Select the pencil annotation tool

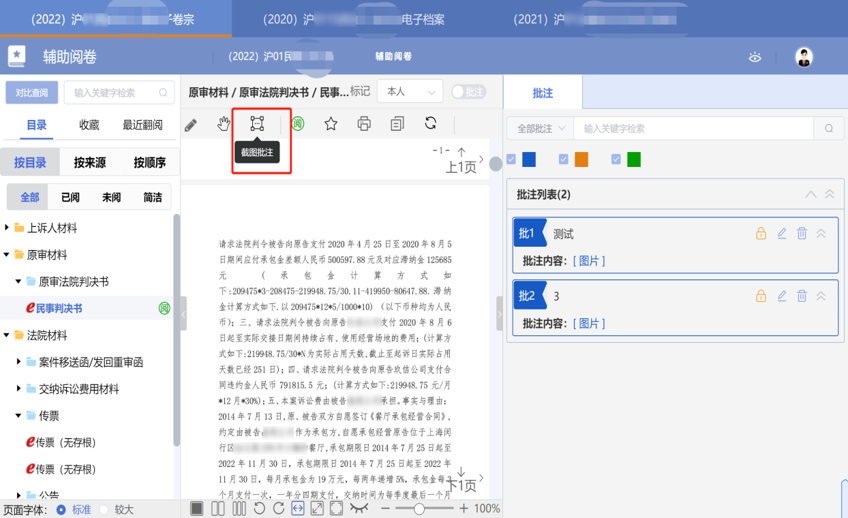click(x=190, y=125)
